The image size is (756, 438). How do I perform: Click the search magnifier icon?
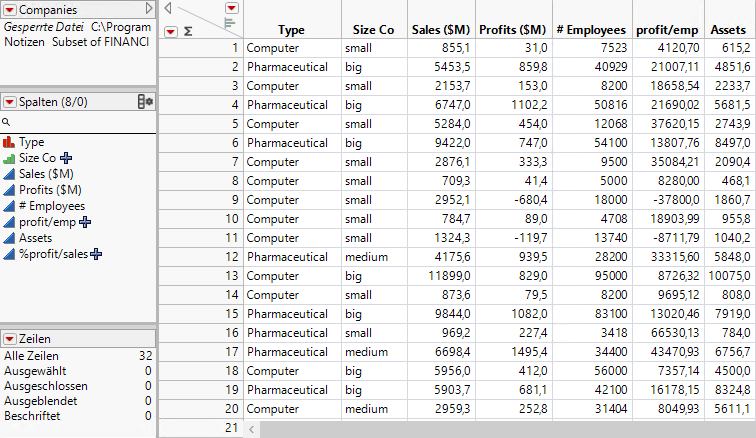[x=6, y=123]
